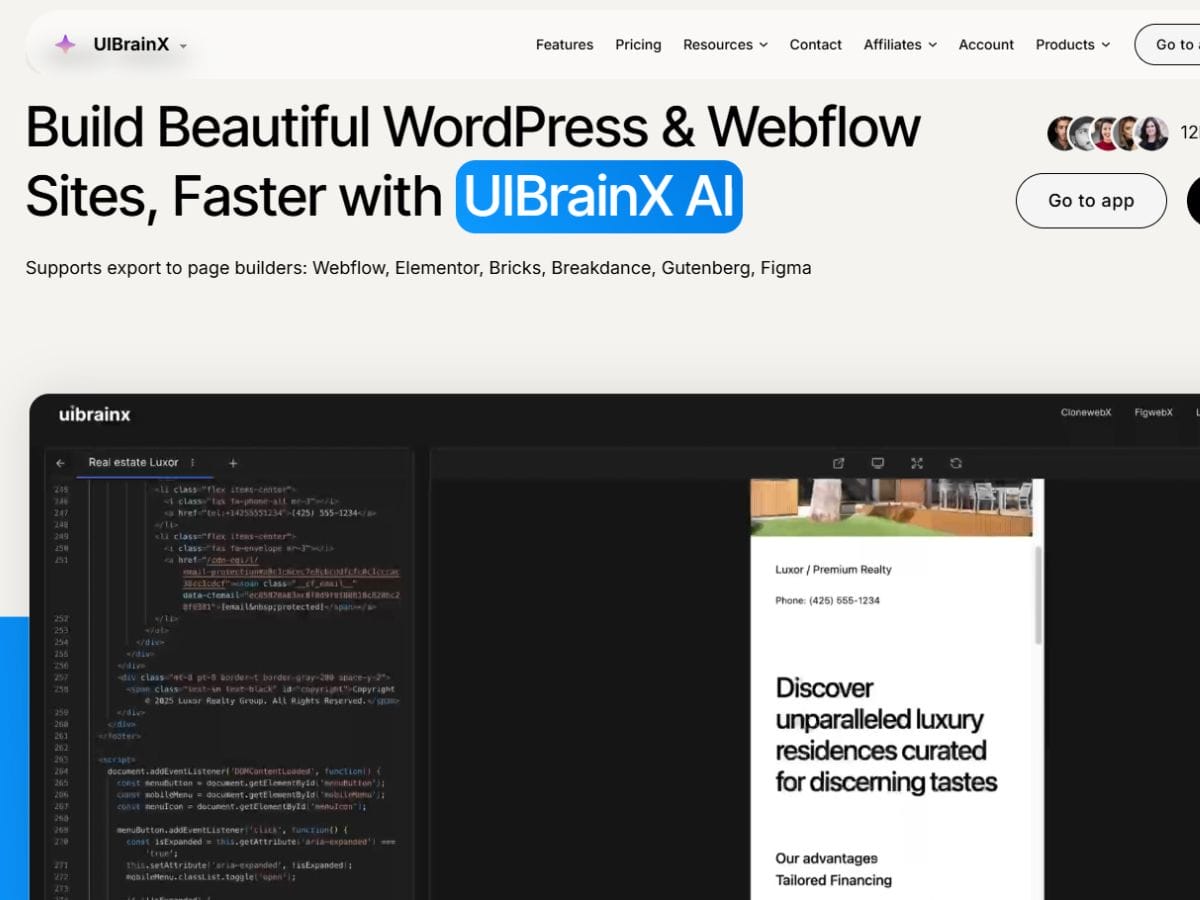1200x900 pixels.
Task: Click the user avatars group
Action: point(1108,133)
